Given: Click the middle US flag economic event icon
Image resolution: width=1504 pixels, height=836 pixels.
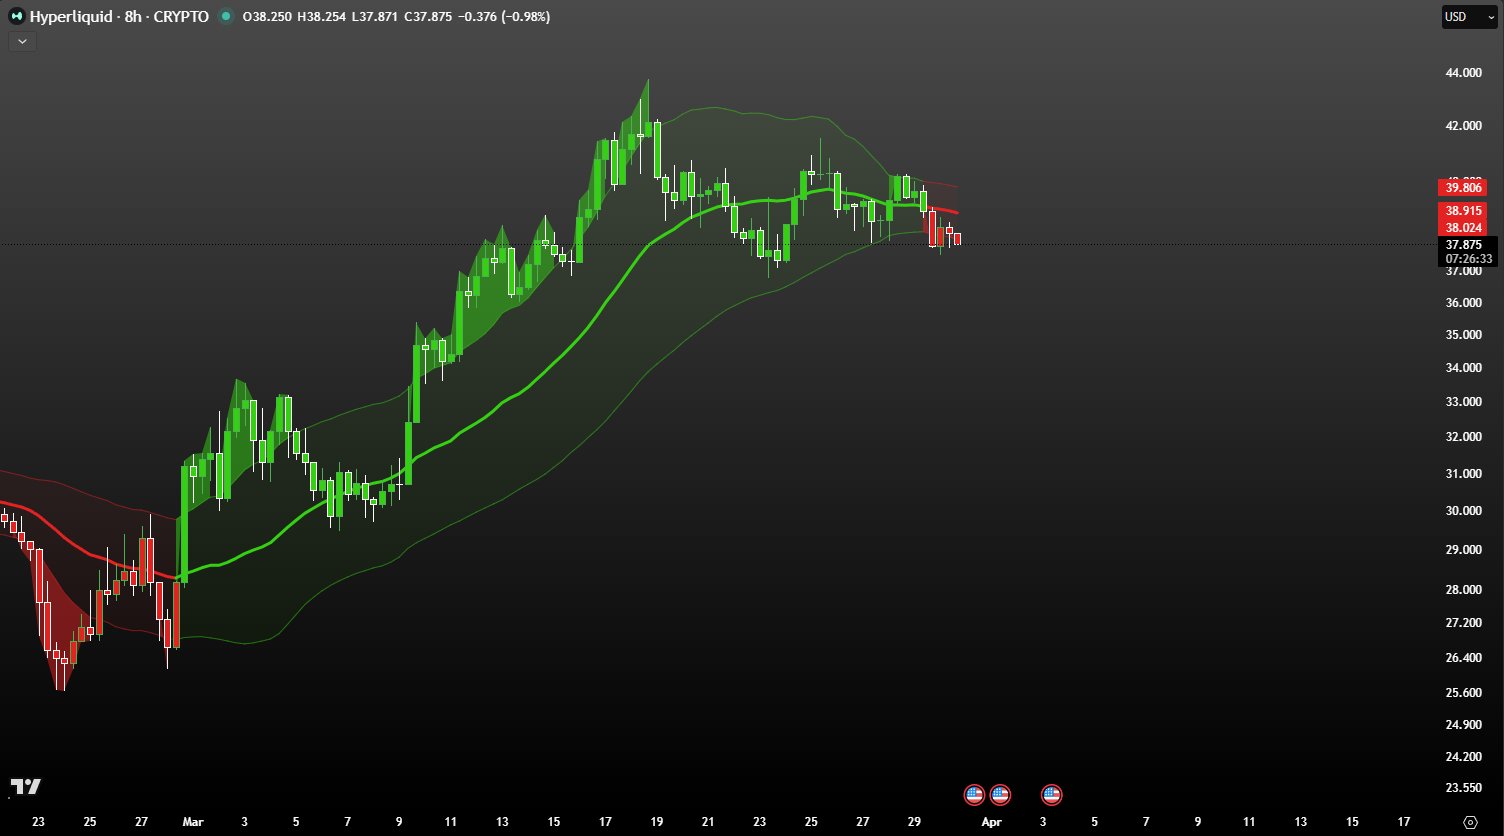Looking at the screenshot, I should click(x=1000, y=795).
